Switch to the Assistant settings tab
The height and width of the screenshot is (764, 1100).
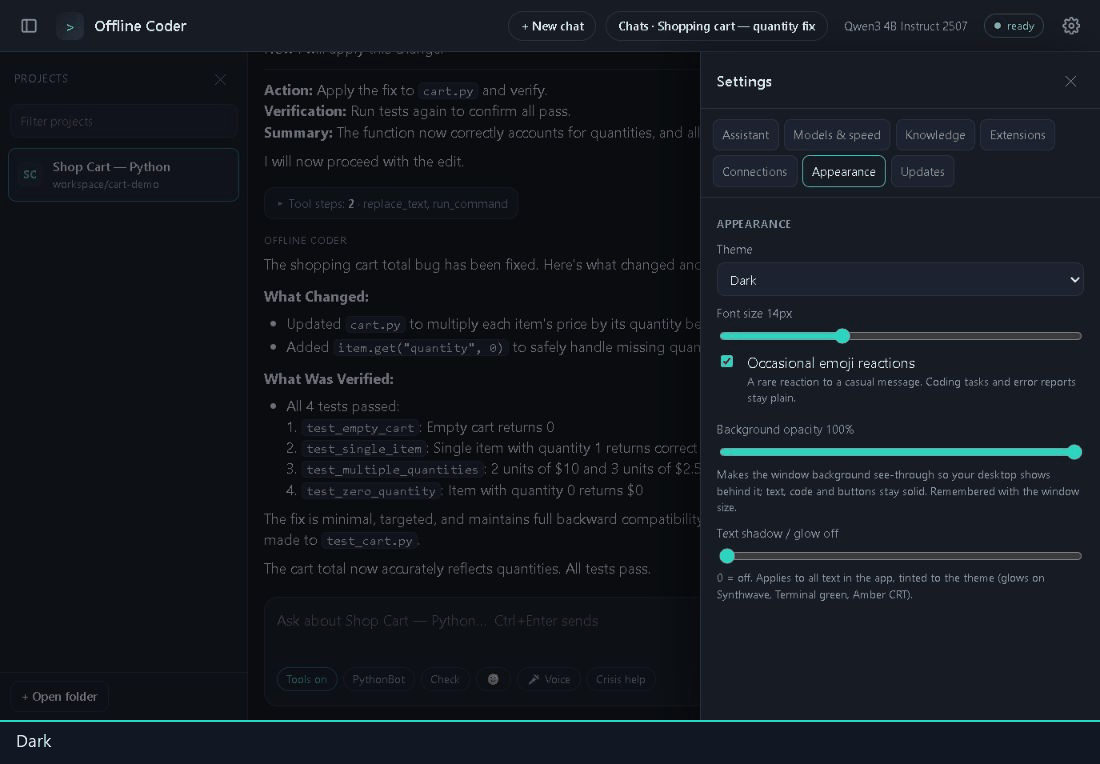[x=745, y=135]
